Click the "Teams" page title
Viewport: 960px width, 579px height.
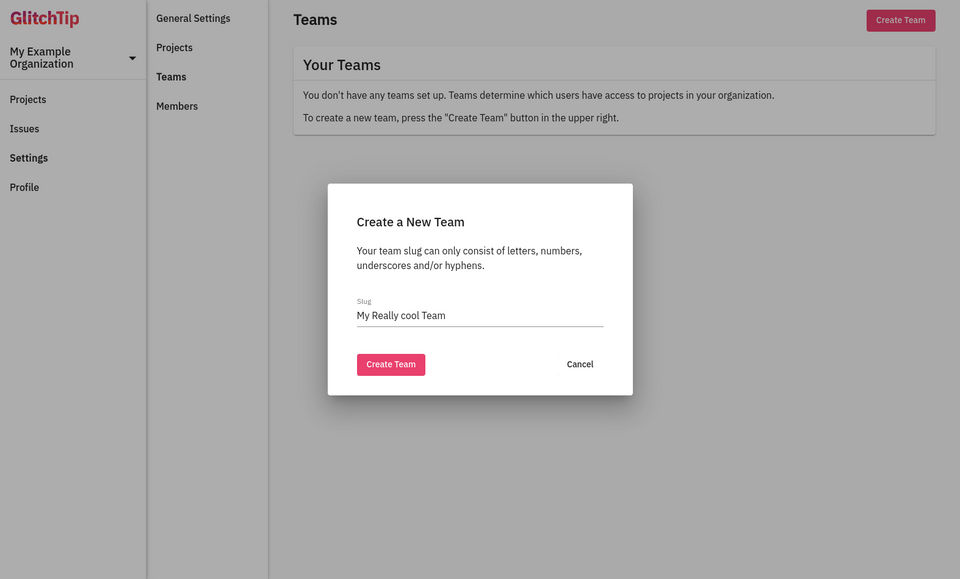tap(315, 20)
